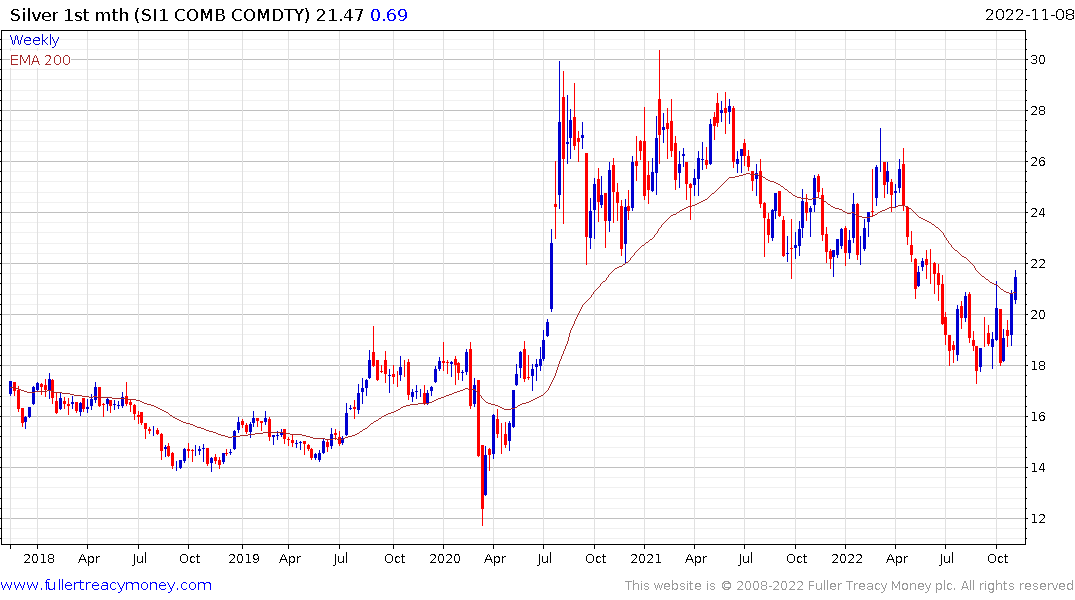Open the www.fullertreacymoney.com link
1075x600 pixels.
[106, 585]
